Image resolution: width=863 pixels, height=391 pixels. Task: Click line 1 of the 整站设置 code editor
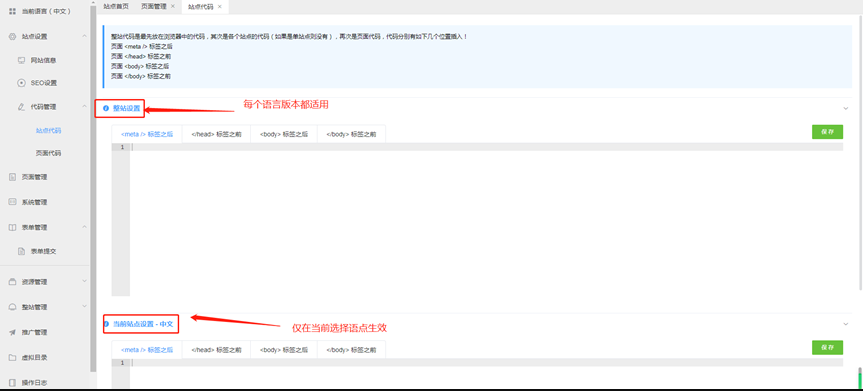[x=487, y=147]
